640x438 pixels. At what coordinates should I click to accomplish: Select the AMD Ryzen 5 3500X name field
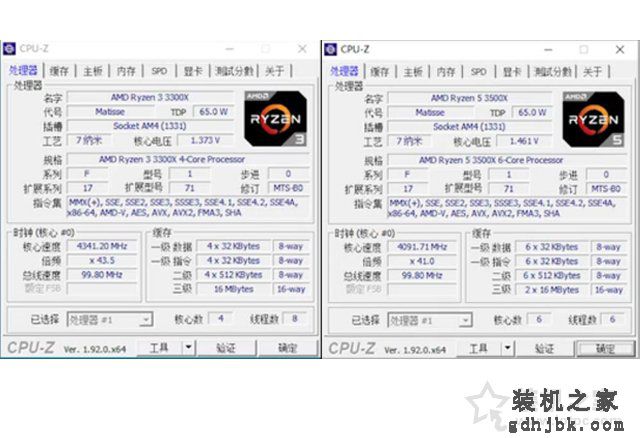pyautogui.click(x=469, y=98)
